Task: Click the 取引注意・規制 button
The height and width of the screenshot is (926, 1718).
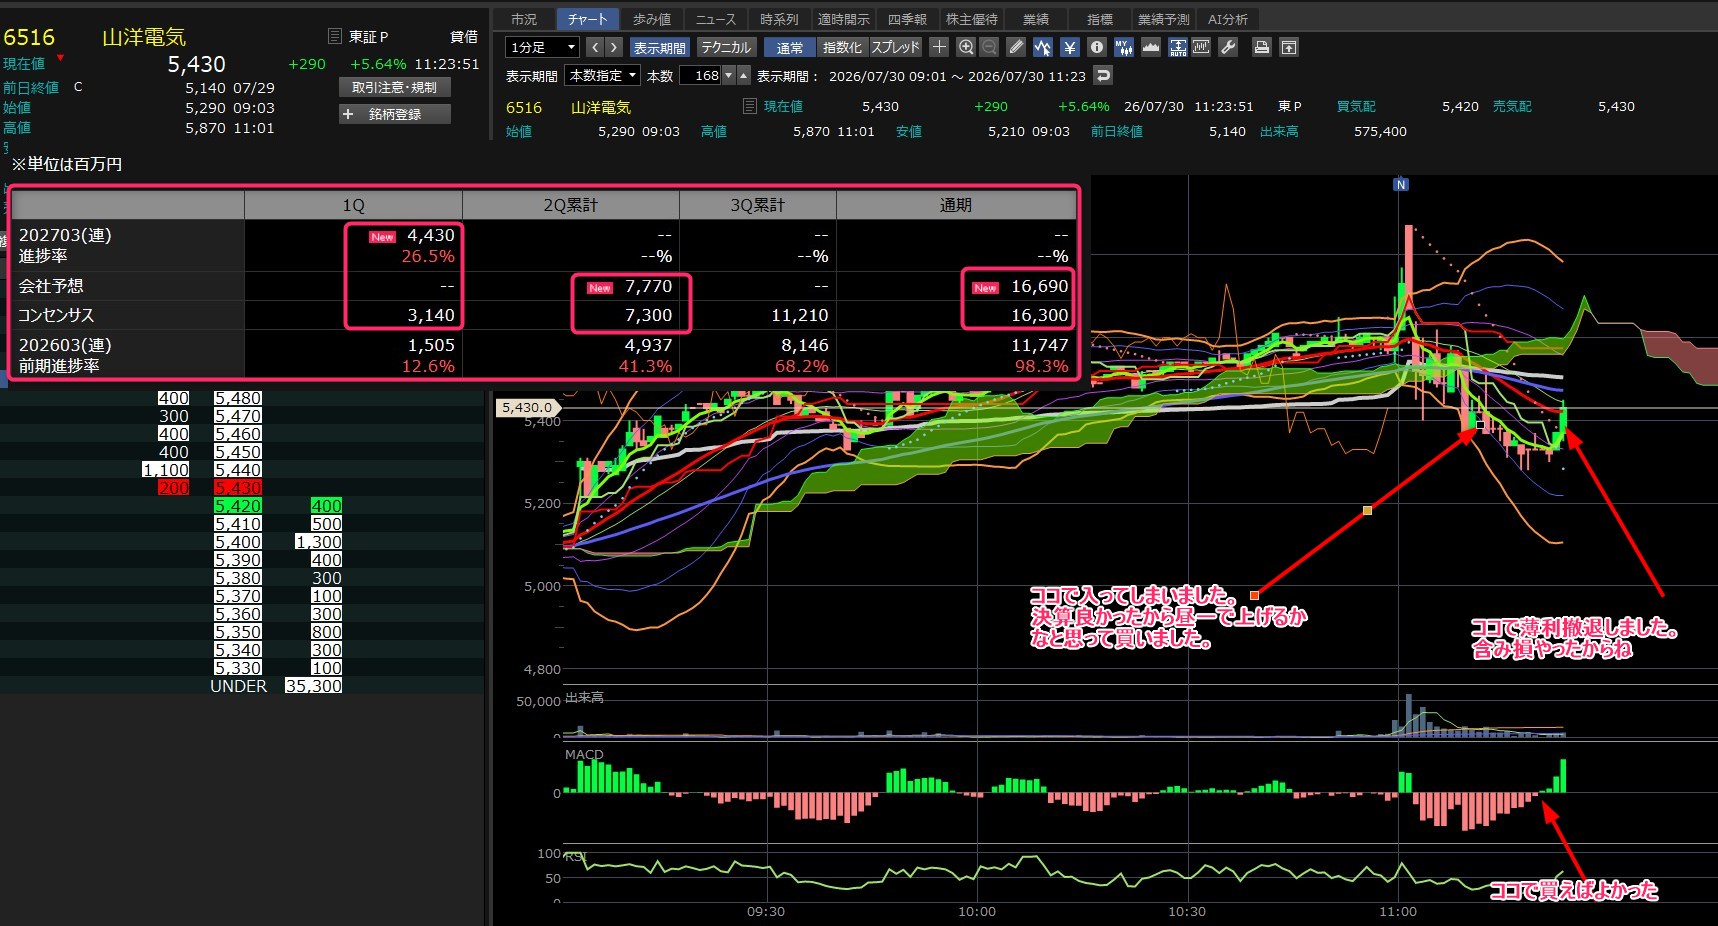Action: (x=395, y=87)
